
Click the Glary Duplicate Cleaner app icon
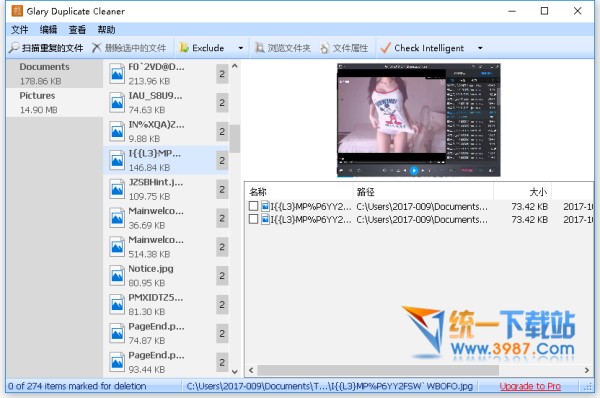point(17,11)
